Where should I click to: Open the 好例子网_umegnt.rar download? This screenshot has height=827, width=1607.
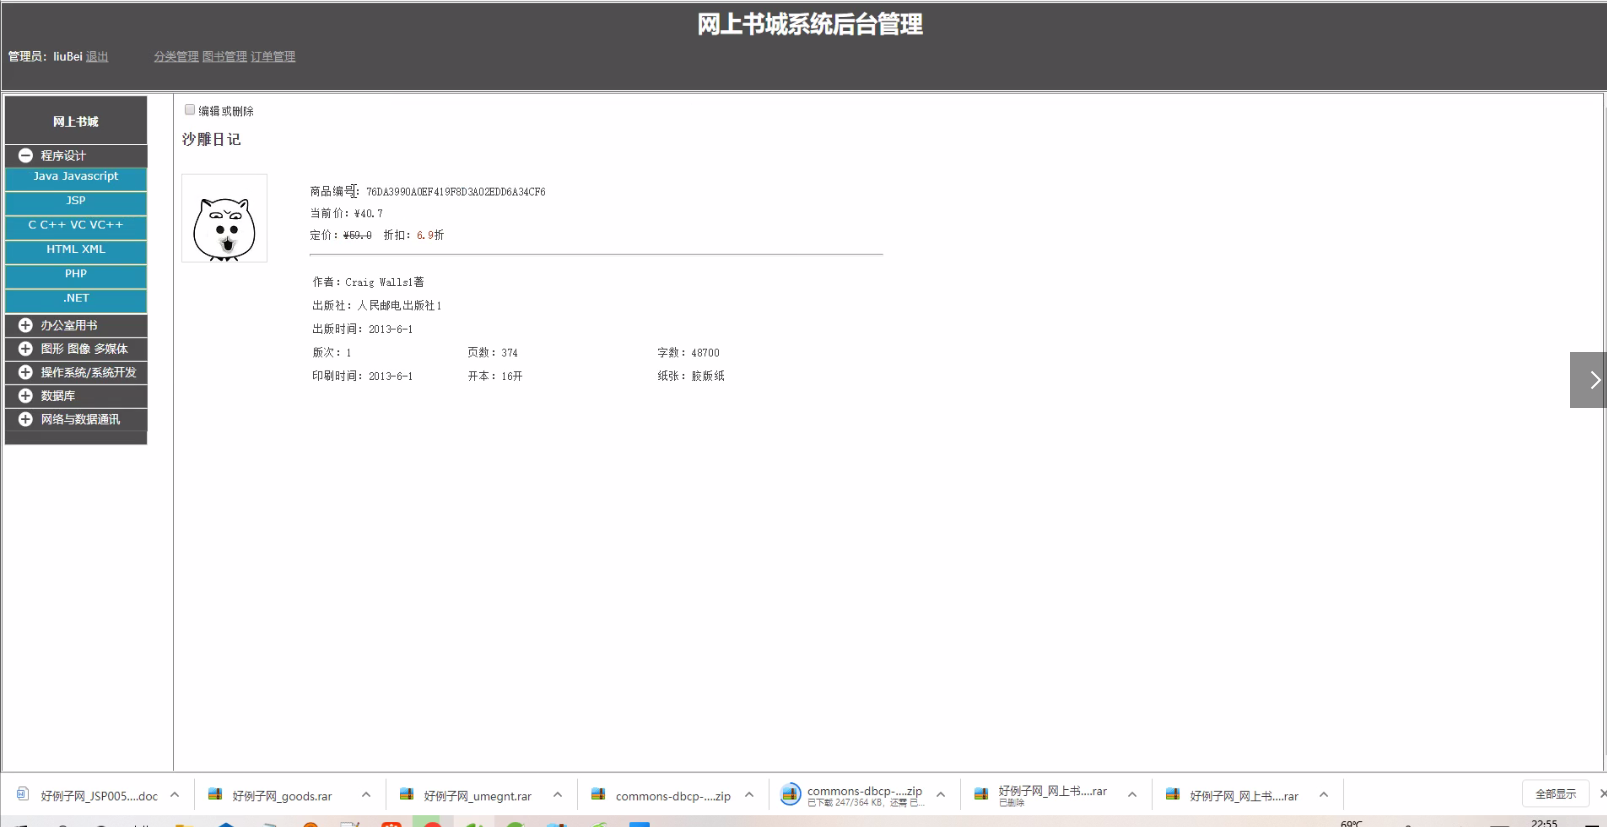[x=477, y=797]
